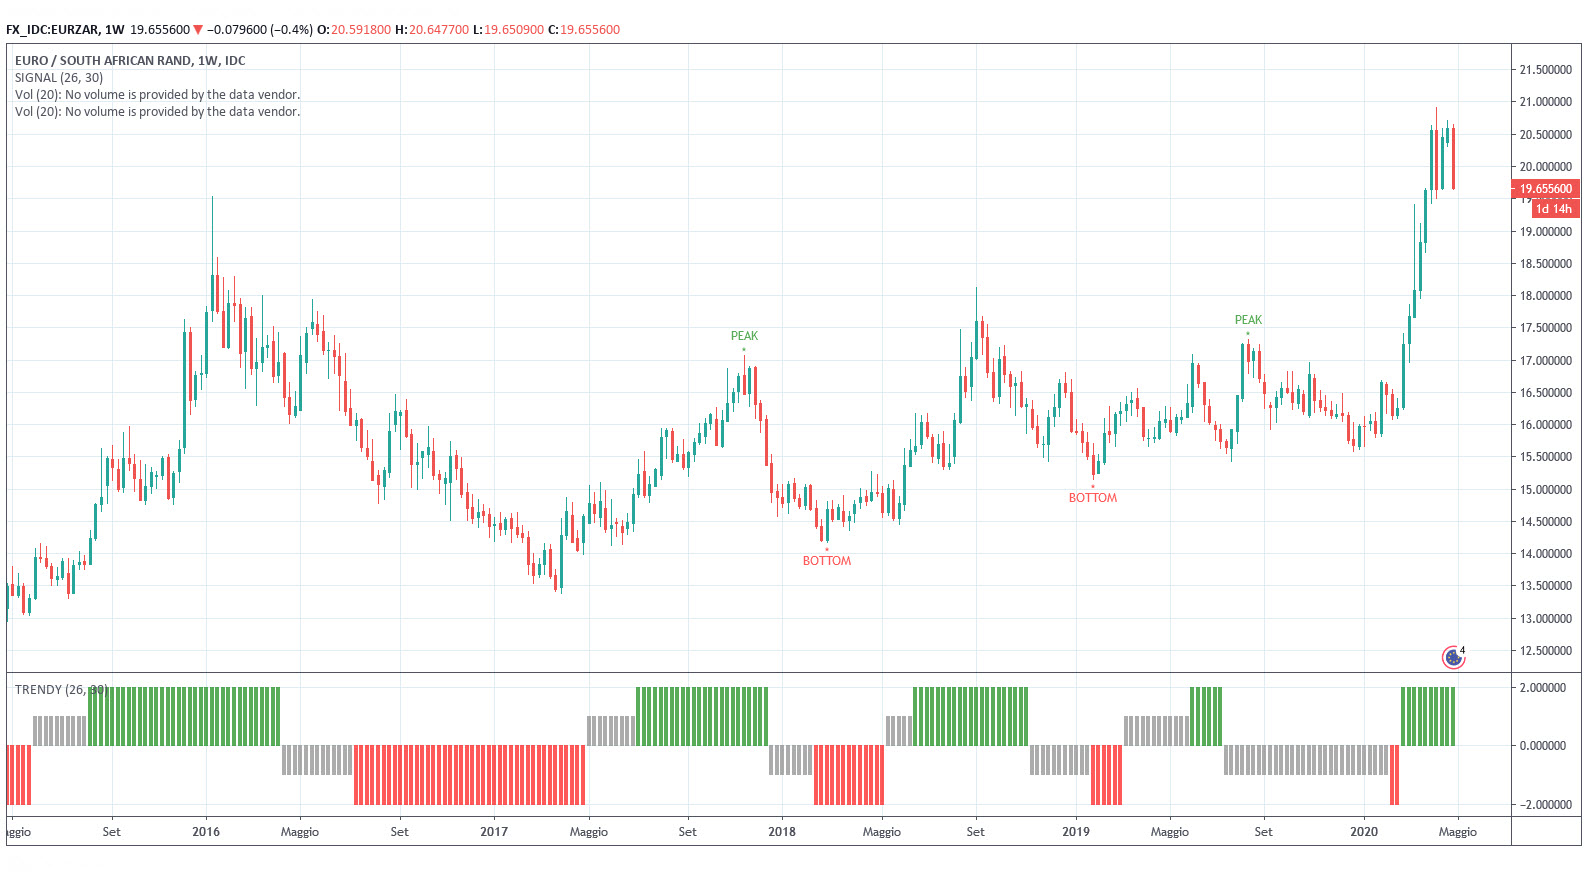Image resolution: width=1588 pixels, height=882 pixels.
Task: Click the 19.000000 price axis label
Action: click(x=1546, y=232)
